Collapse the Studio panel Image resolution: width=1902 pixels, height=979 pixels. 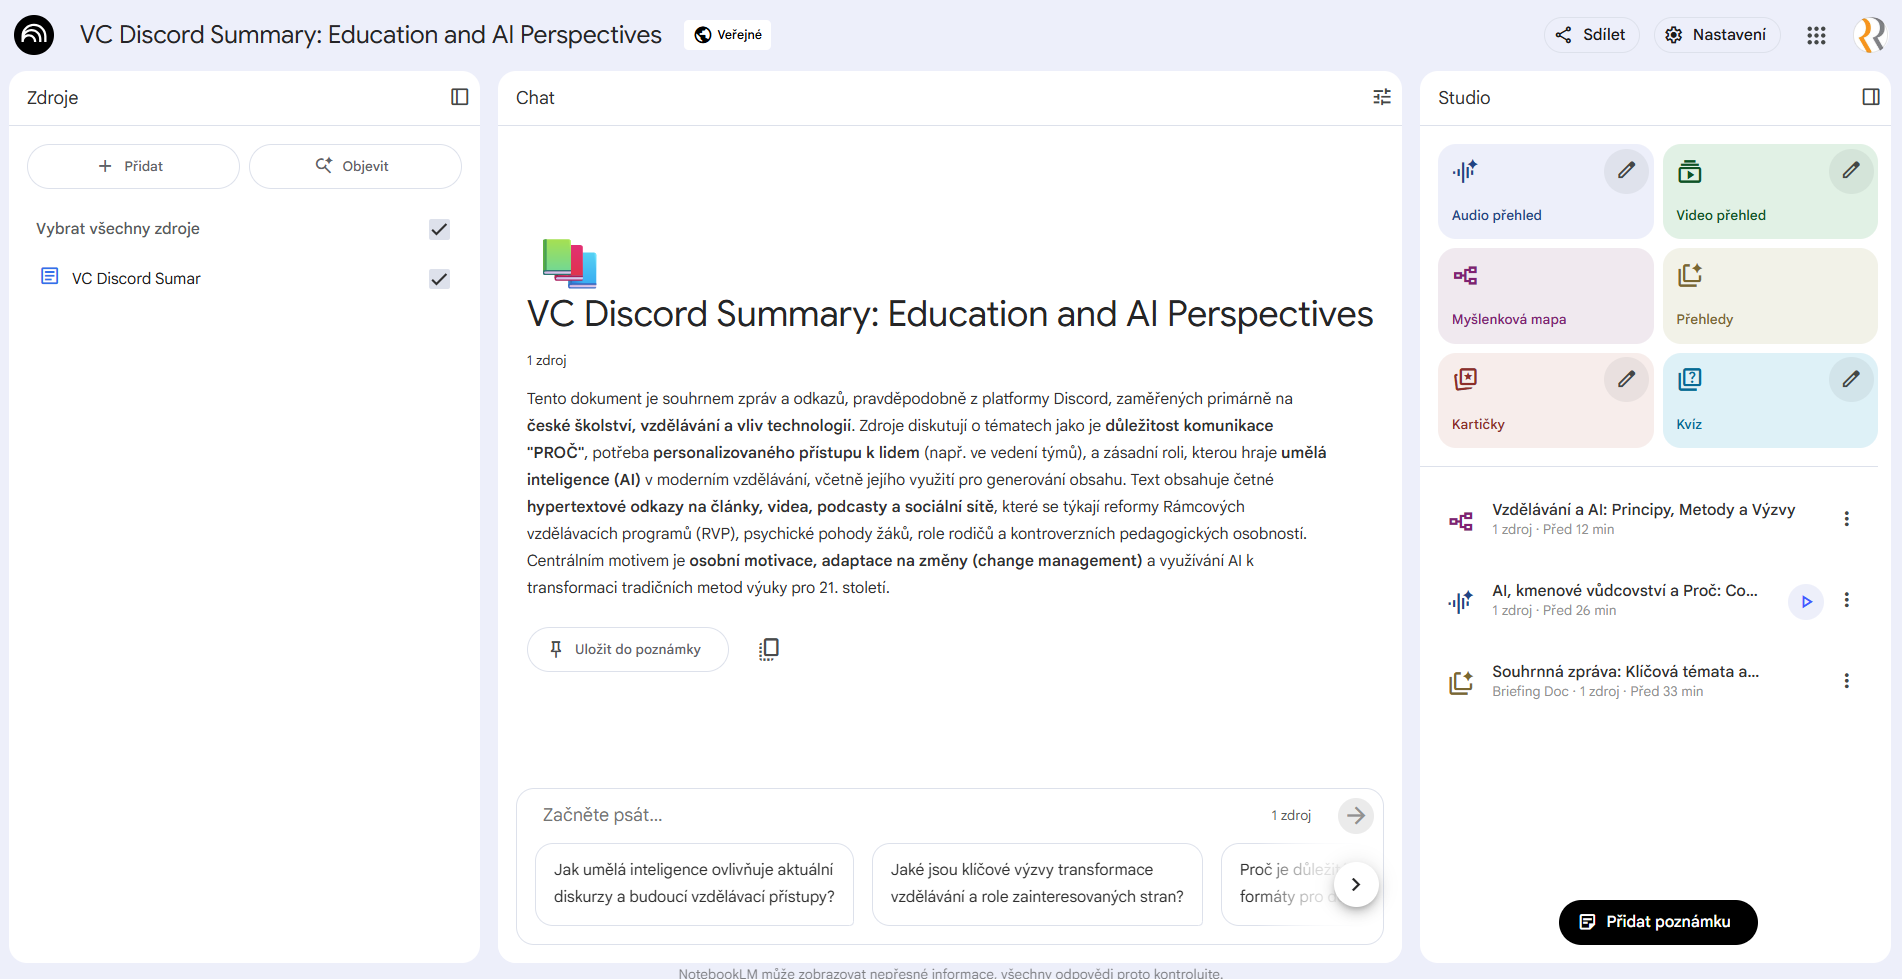(1871, 97)
